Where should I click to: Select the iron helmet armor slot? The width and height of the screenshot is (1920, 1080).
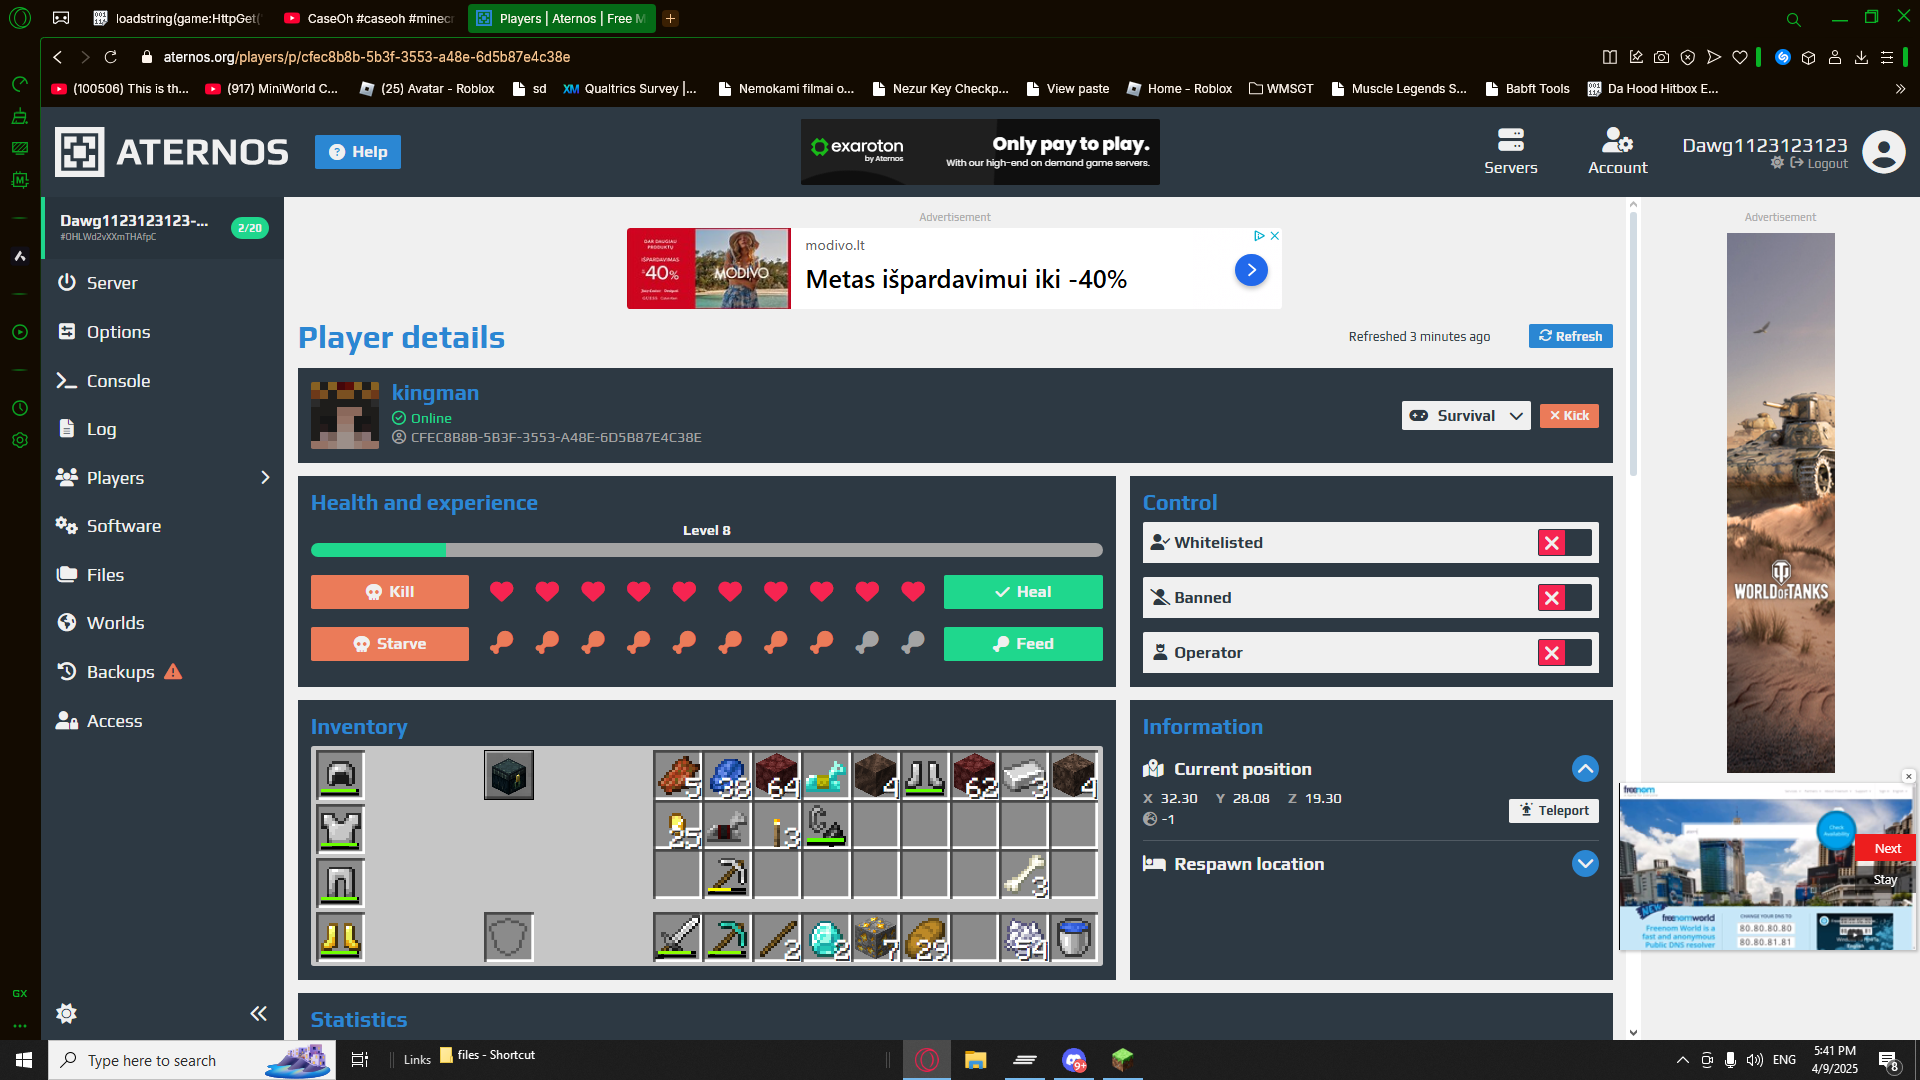(340, 775)
